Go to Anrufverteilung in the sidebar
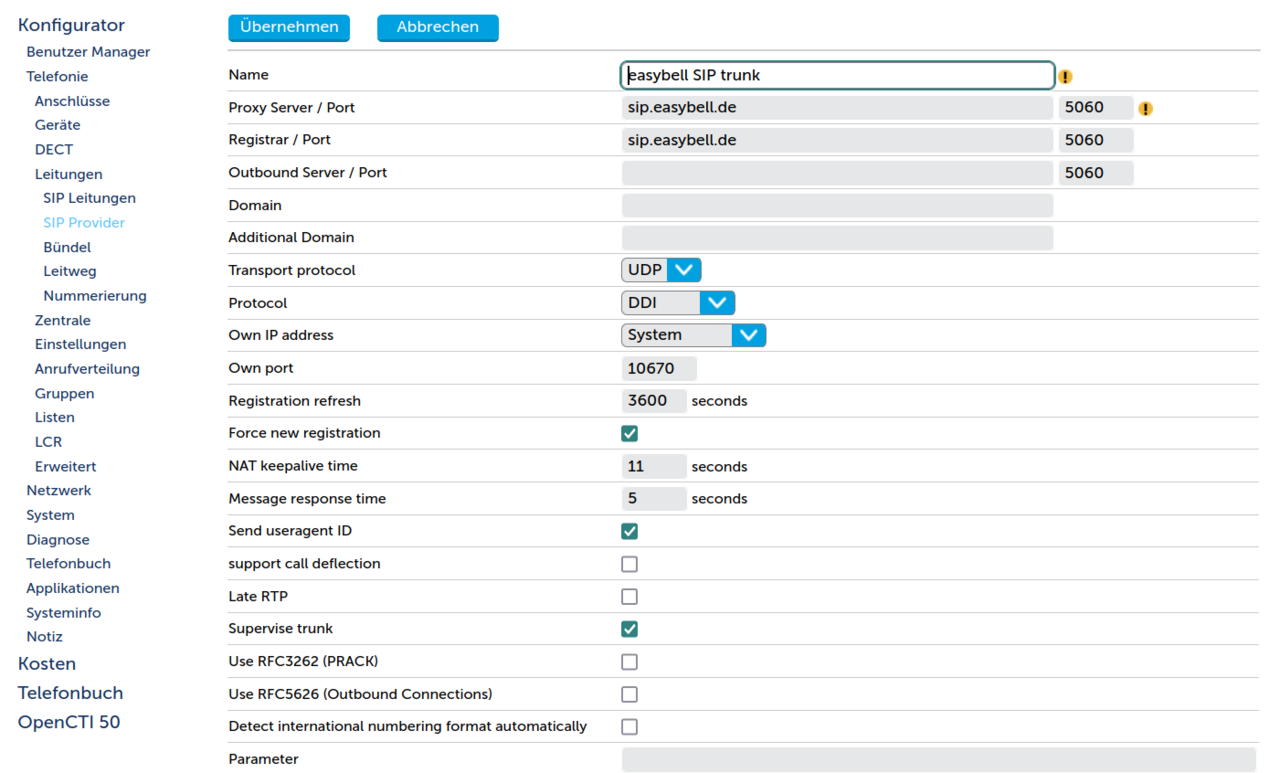 pyautogui.click(x=87, y=369)
